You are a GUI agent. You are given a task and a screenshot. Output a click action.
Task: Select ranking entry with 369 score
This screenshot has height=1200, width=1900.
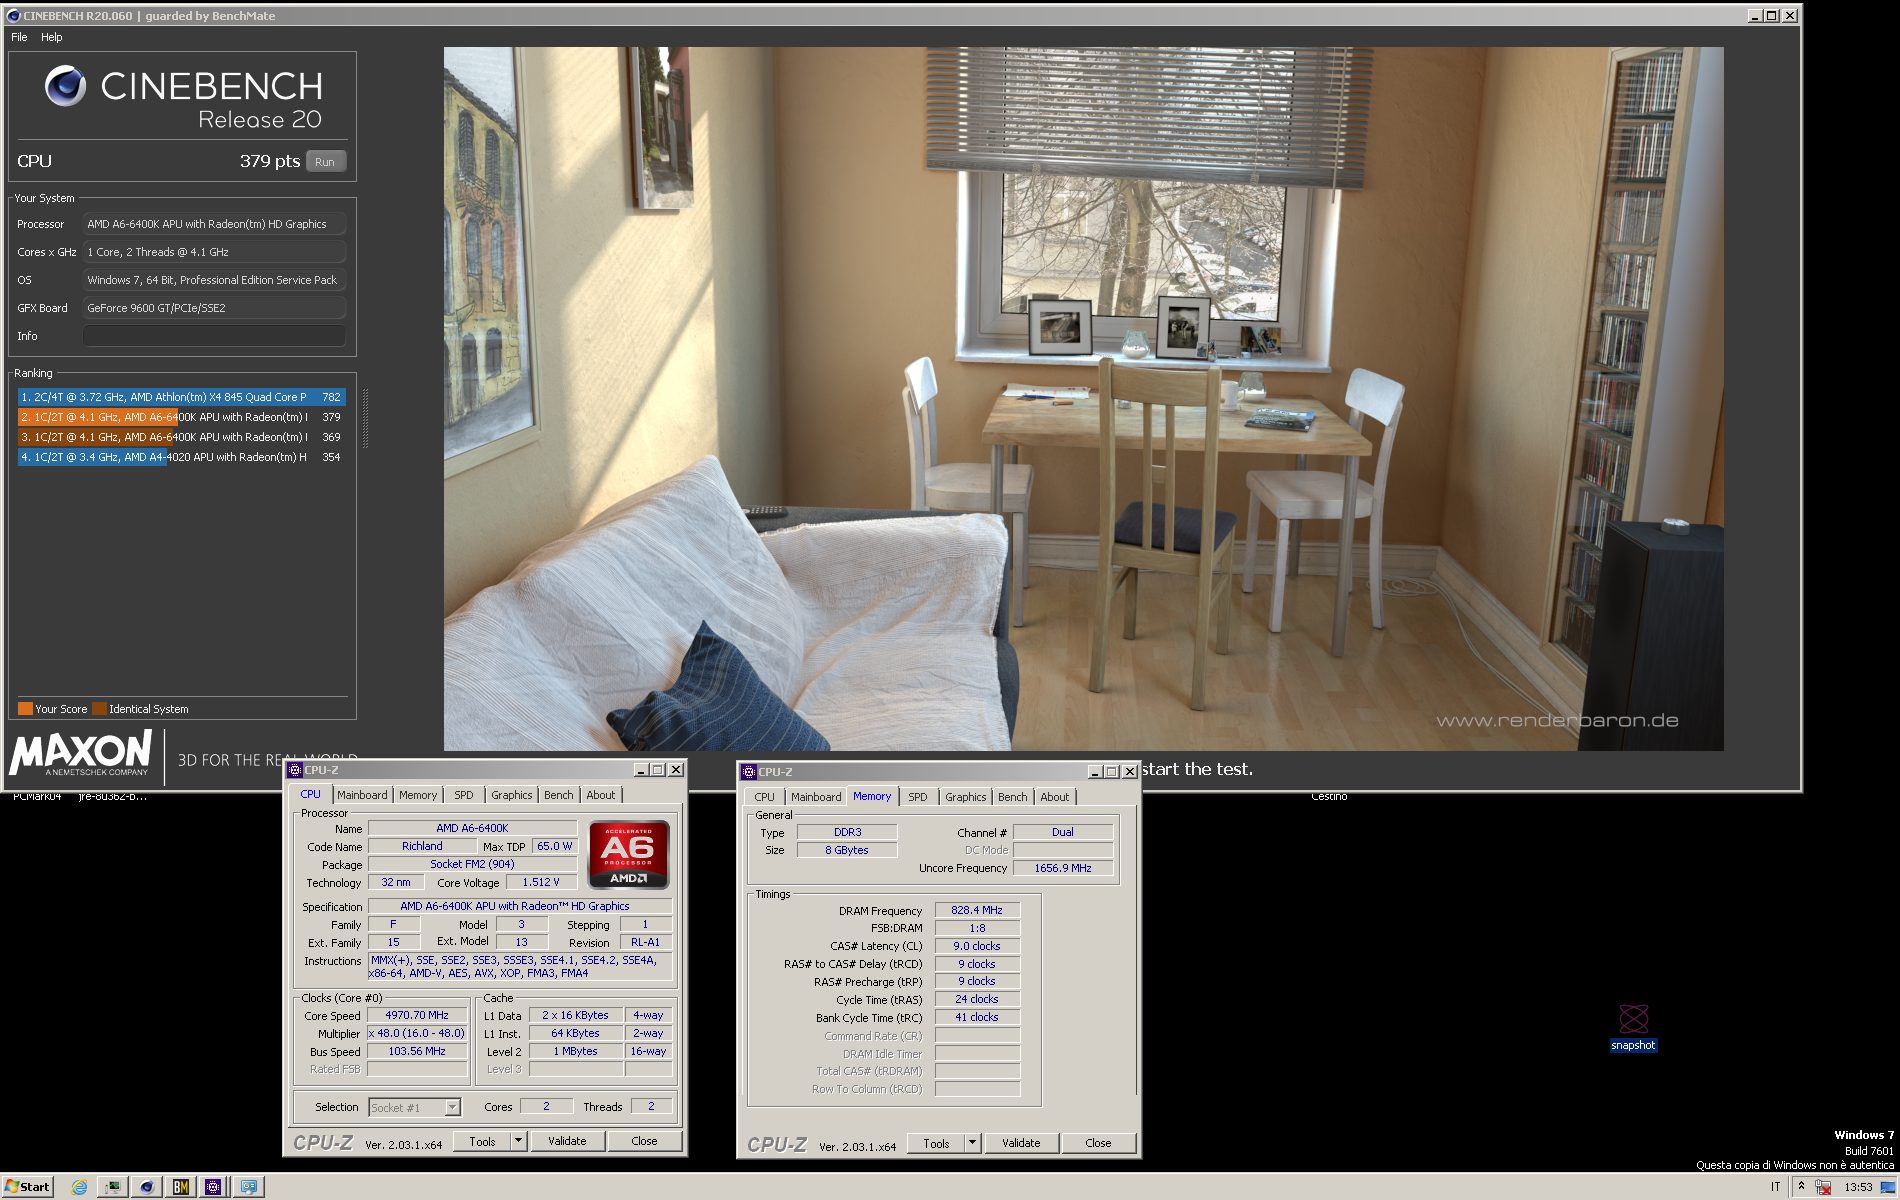tap(181, 437)
